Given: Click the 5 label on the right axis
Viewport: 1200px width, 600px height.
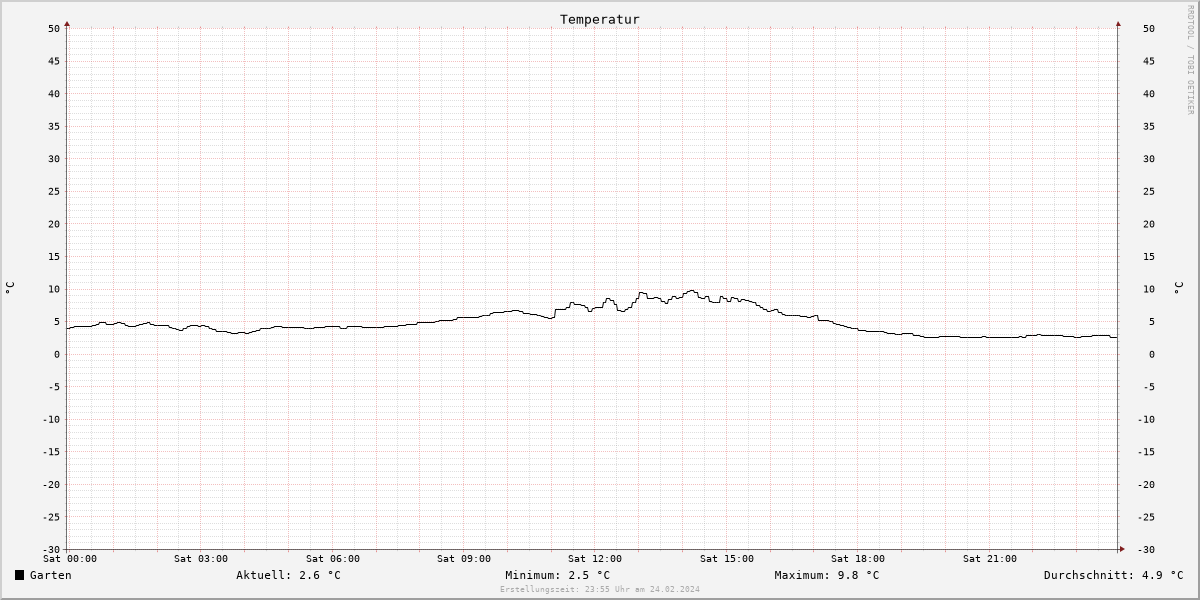Looking at the screenshot, I should [1152, 321].
